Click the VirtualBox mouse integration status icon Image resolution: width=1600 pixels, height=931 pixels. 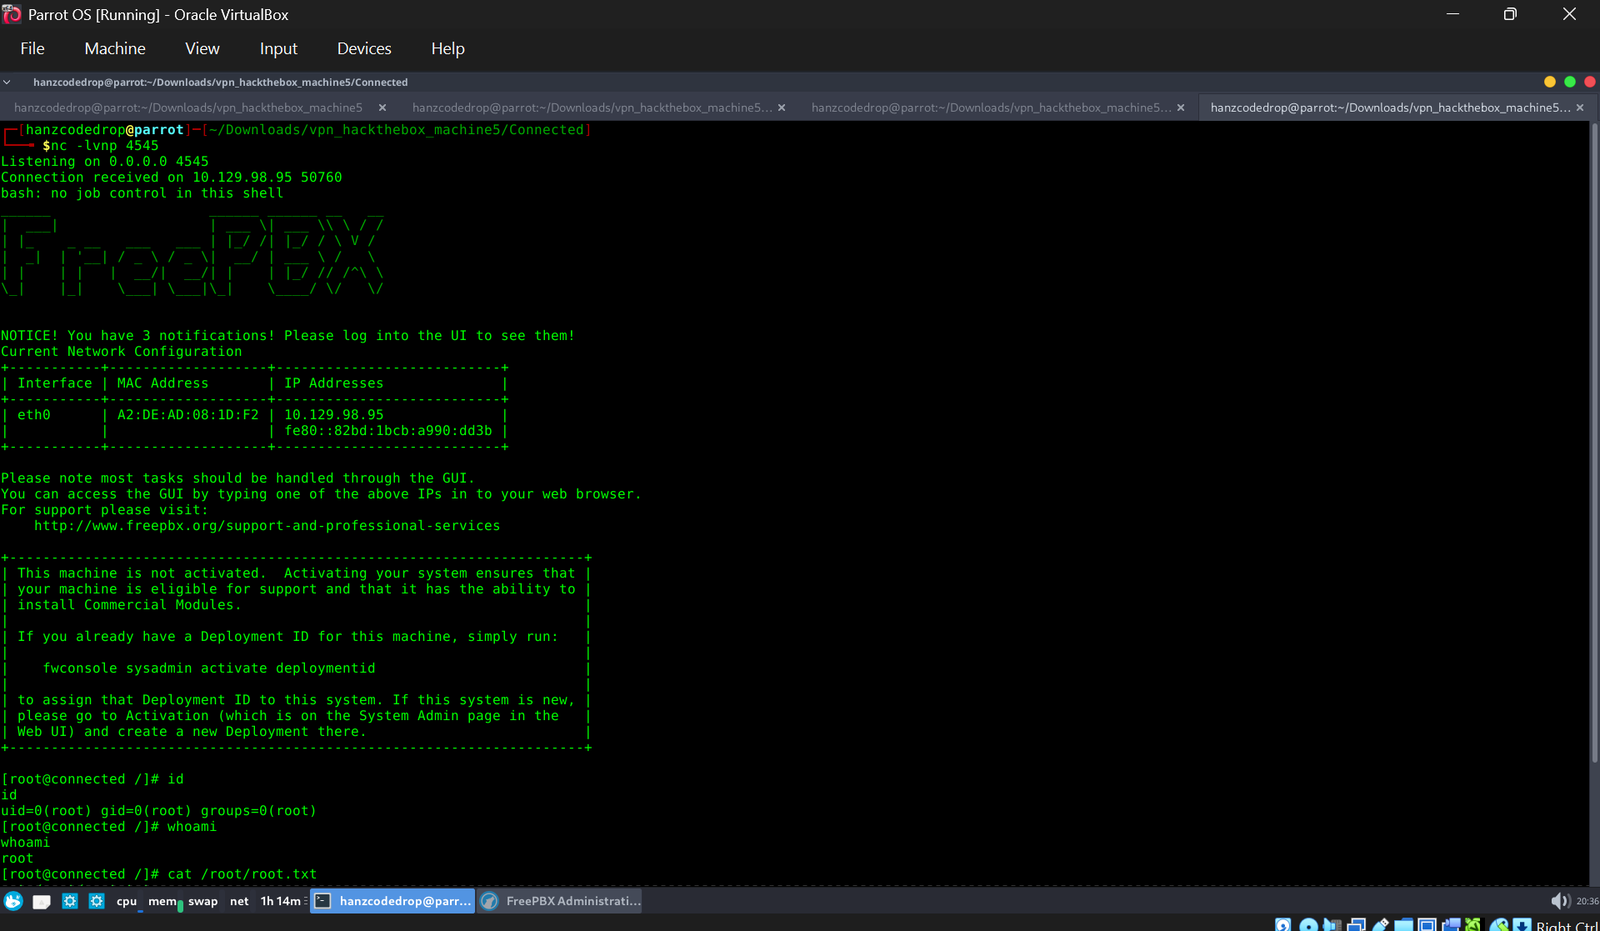[x=1499, y=926]
